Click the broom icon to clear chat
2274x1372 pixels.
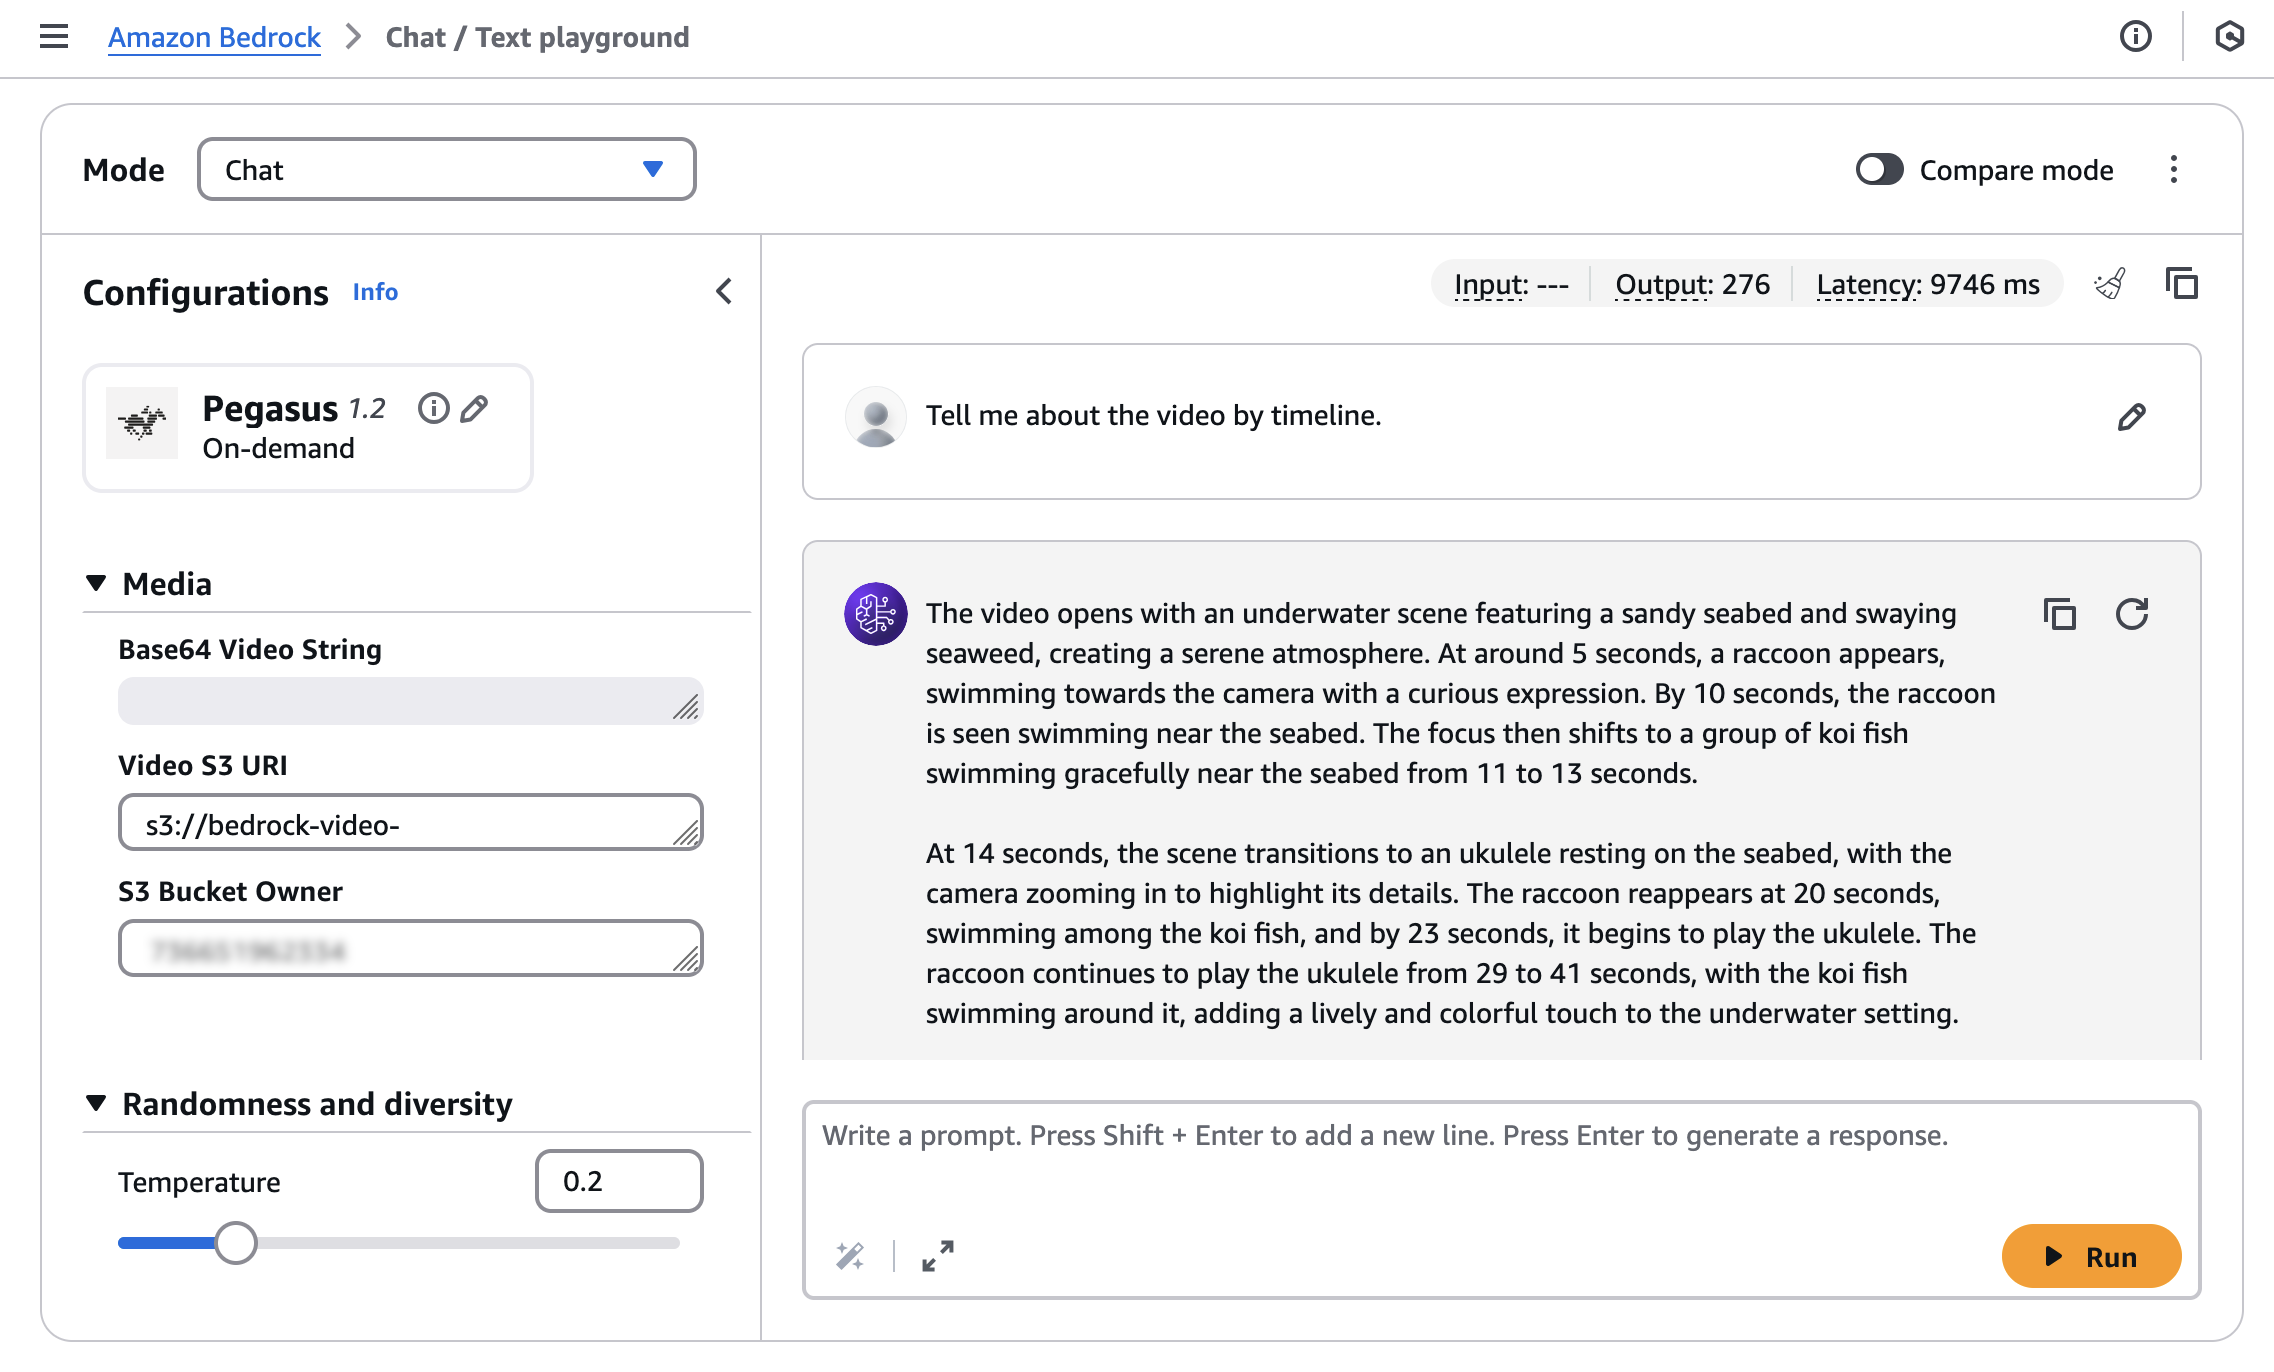click(x=2110, y=285)
